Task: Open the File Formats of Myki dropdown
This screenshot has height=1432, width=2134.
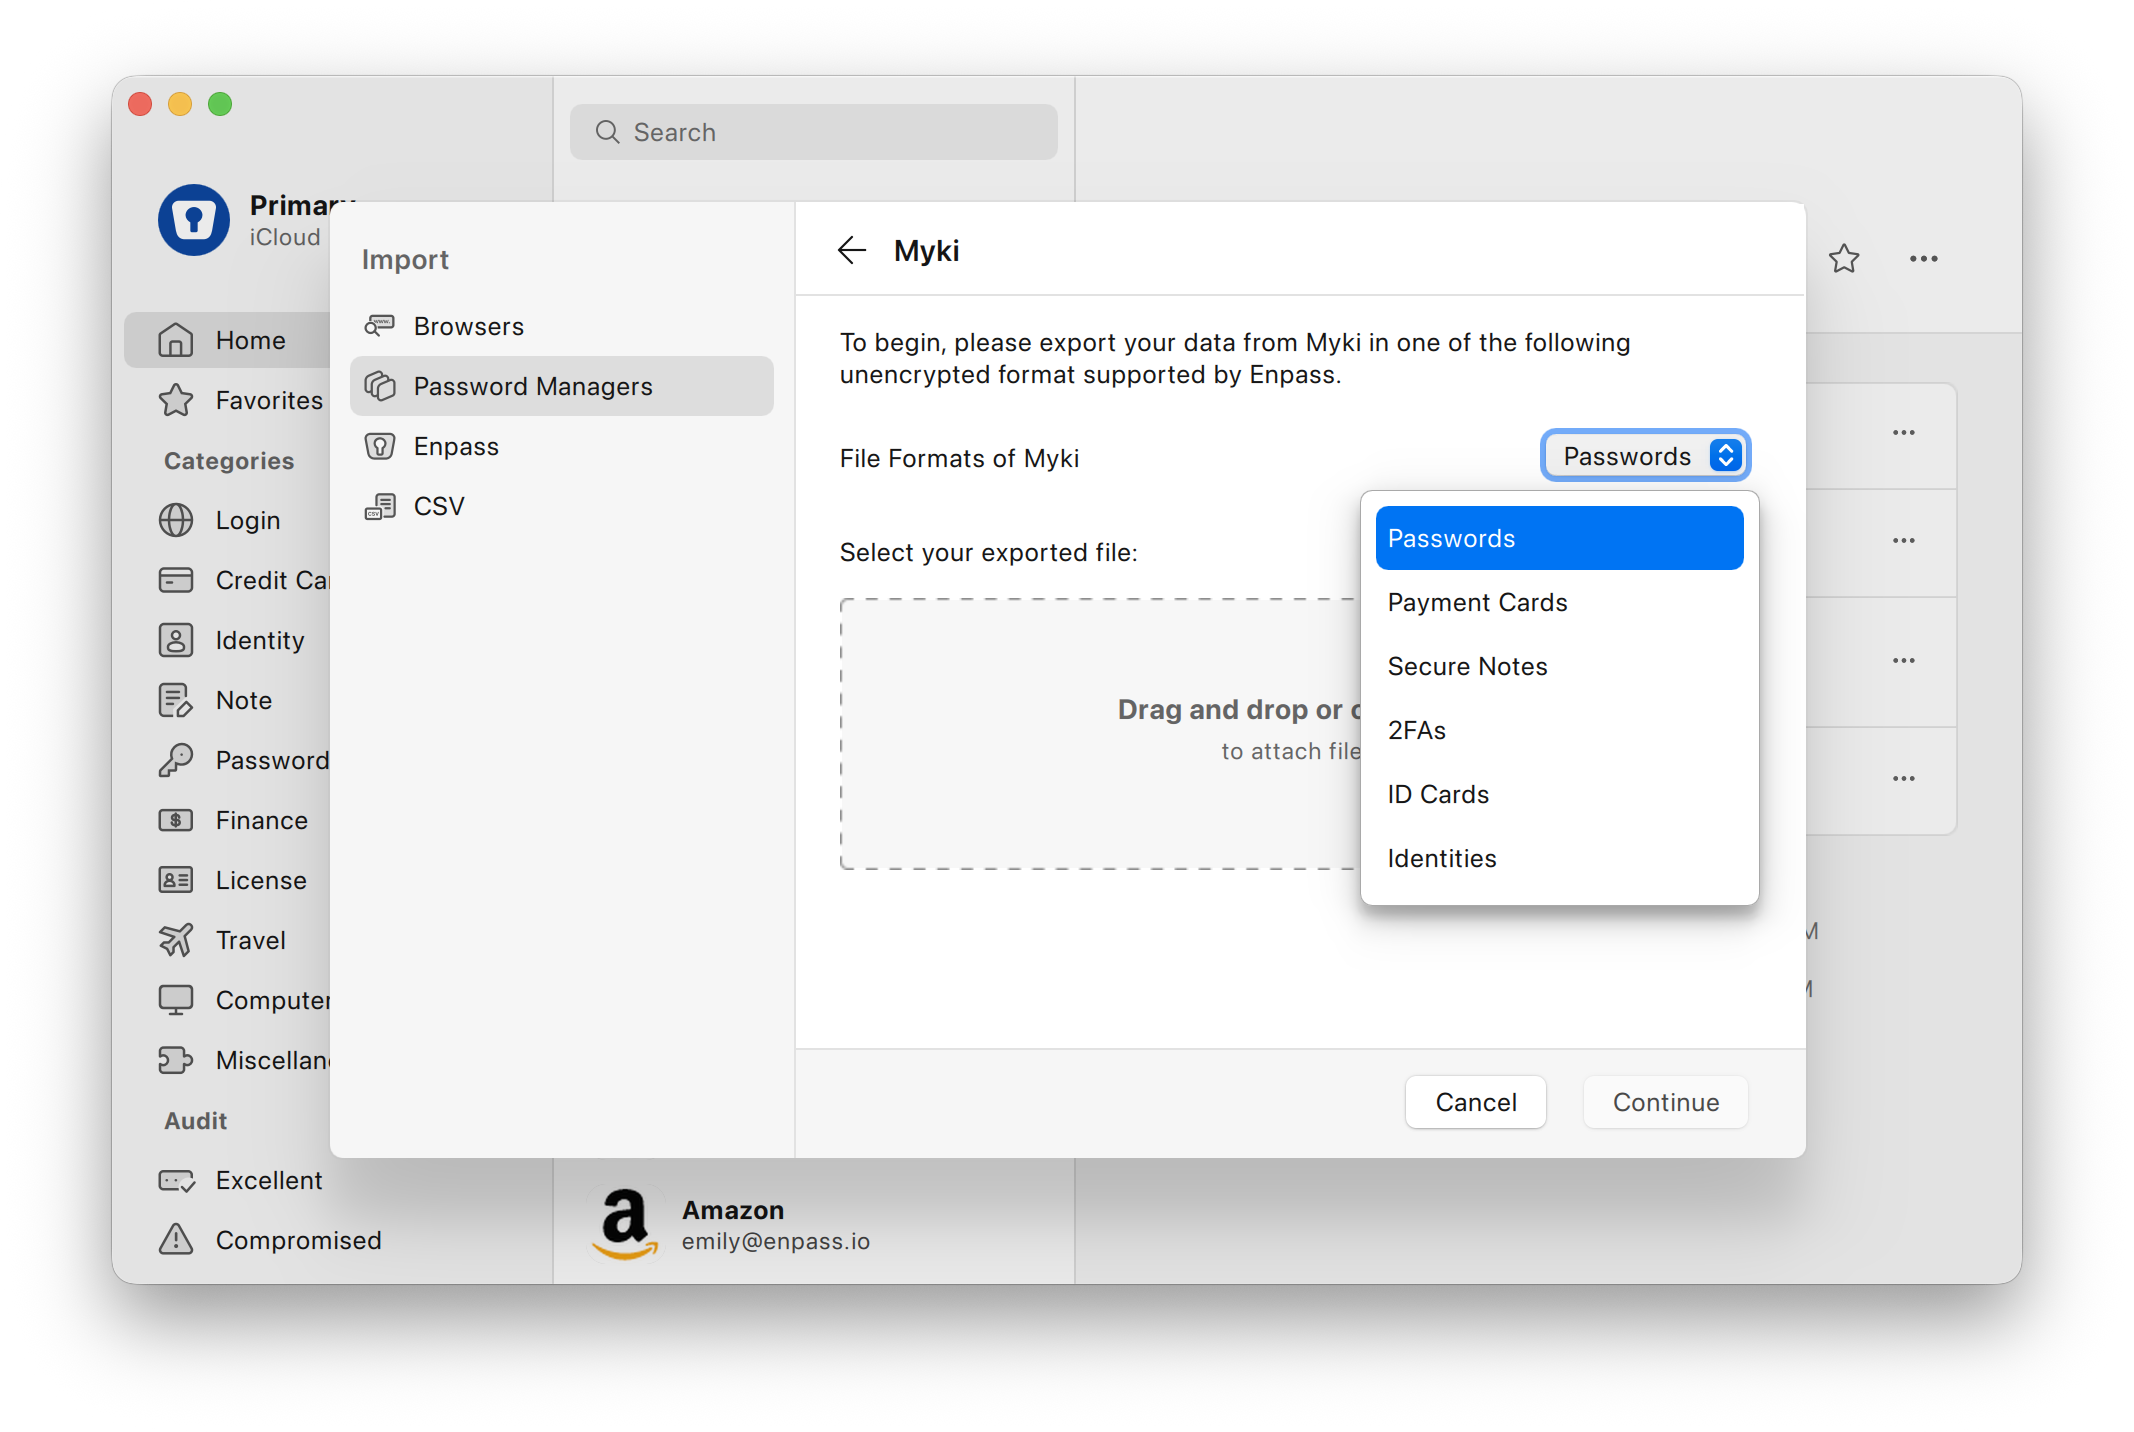Action: [1645, 456]
